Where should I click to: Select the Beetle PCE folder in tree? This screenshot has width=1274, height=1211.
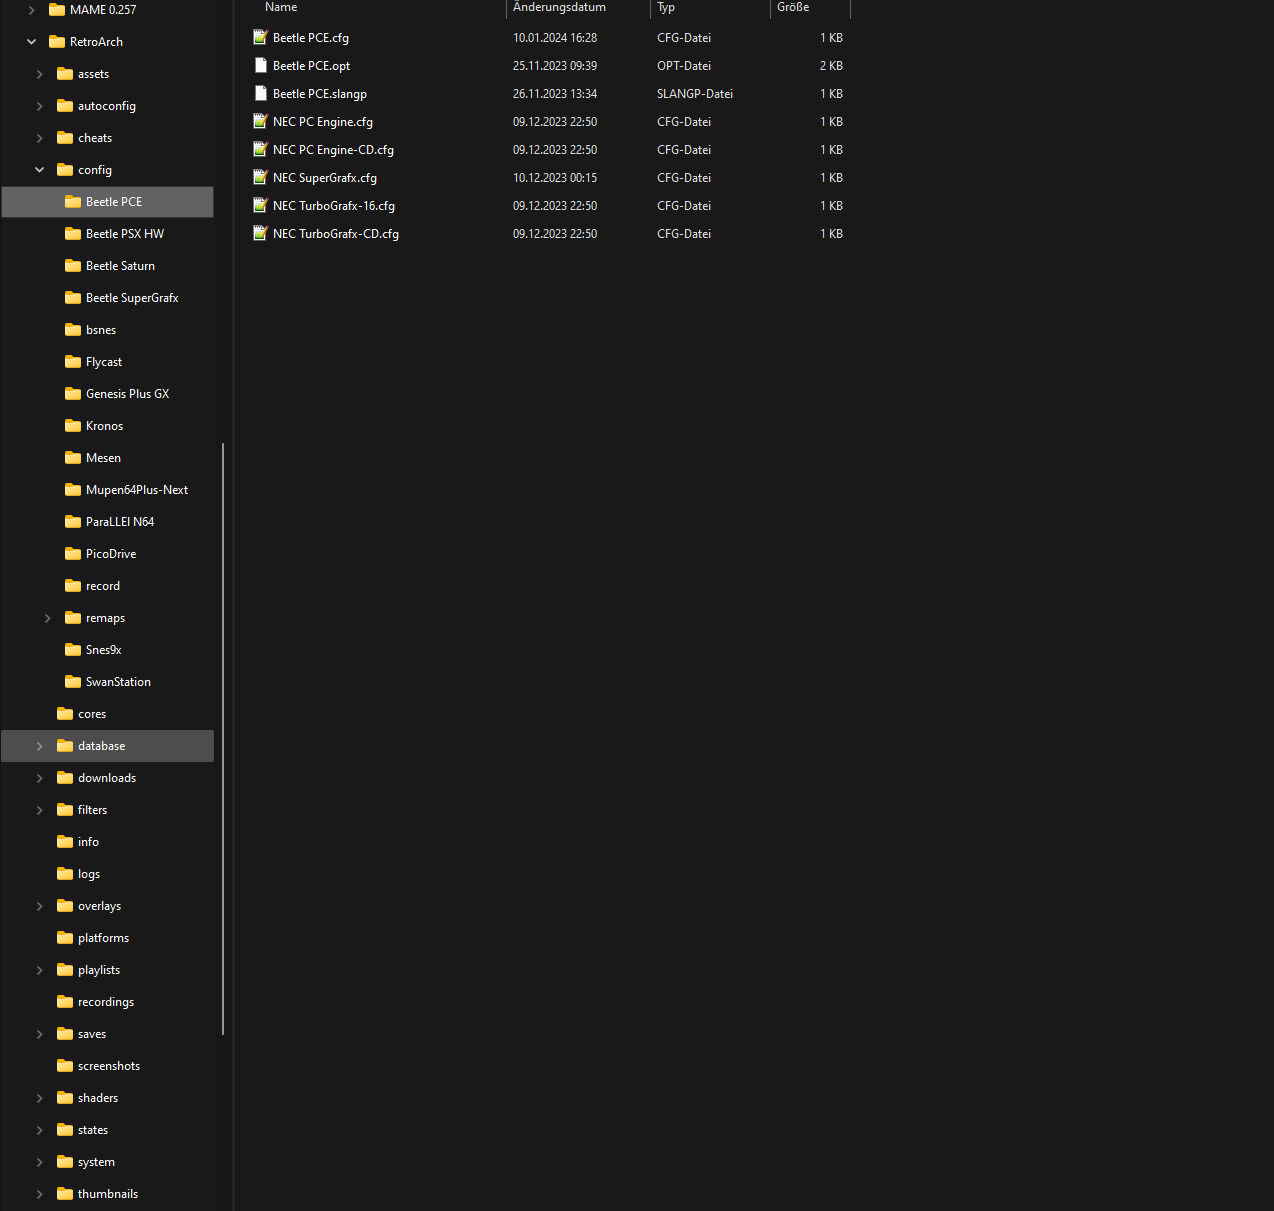108,202
